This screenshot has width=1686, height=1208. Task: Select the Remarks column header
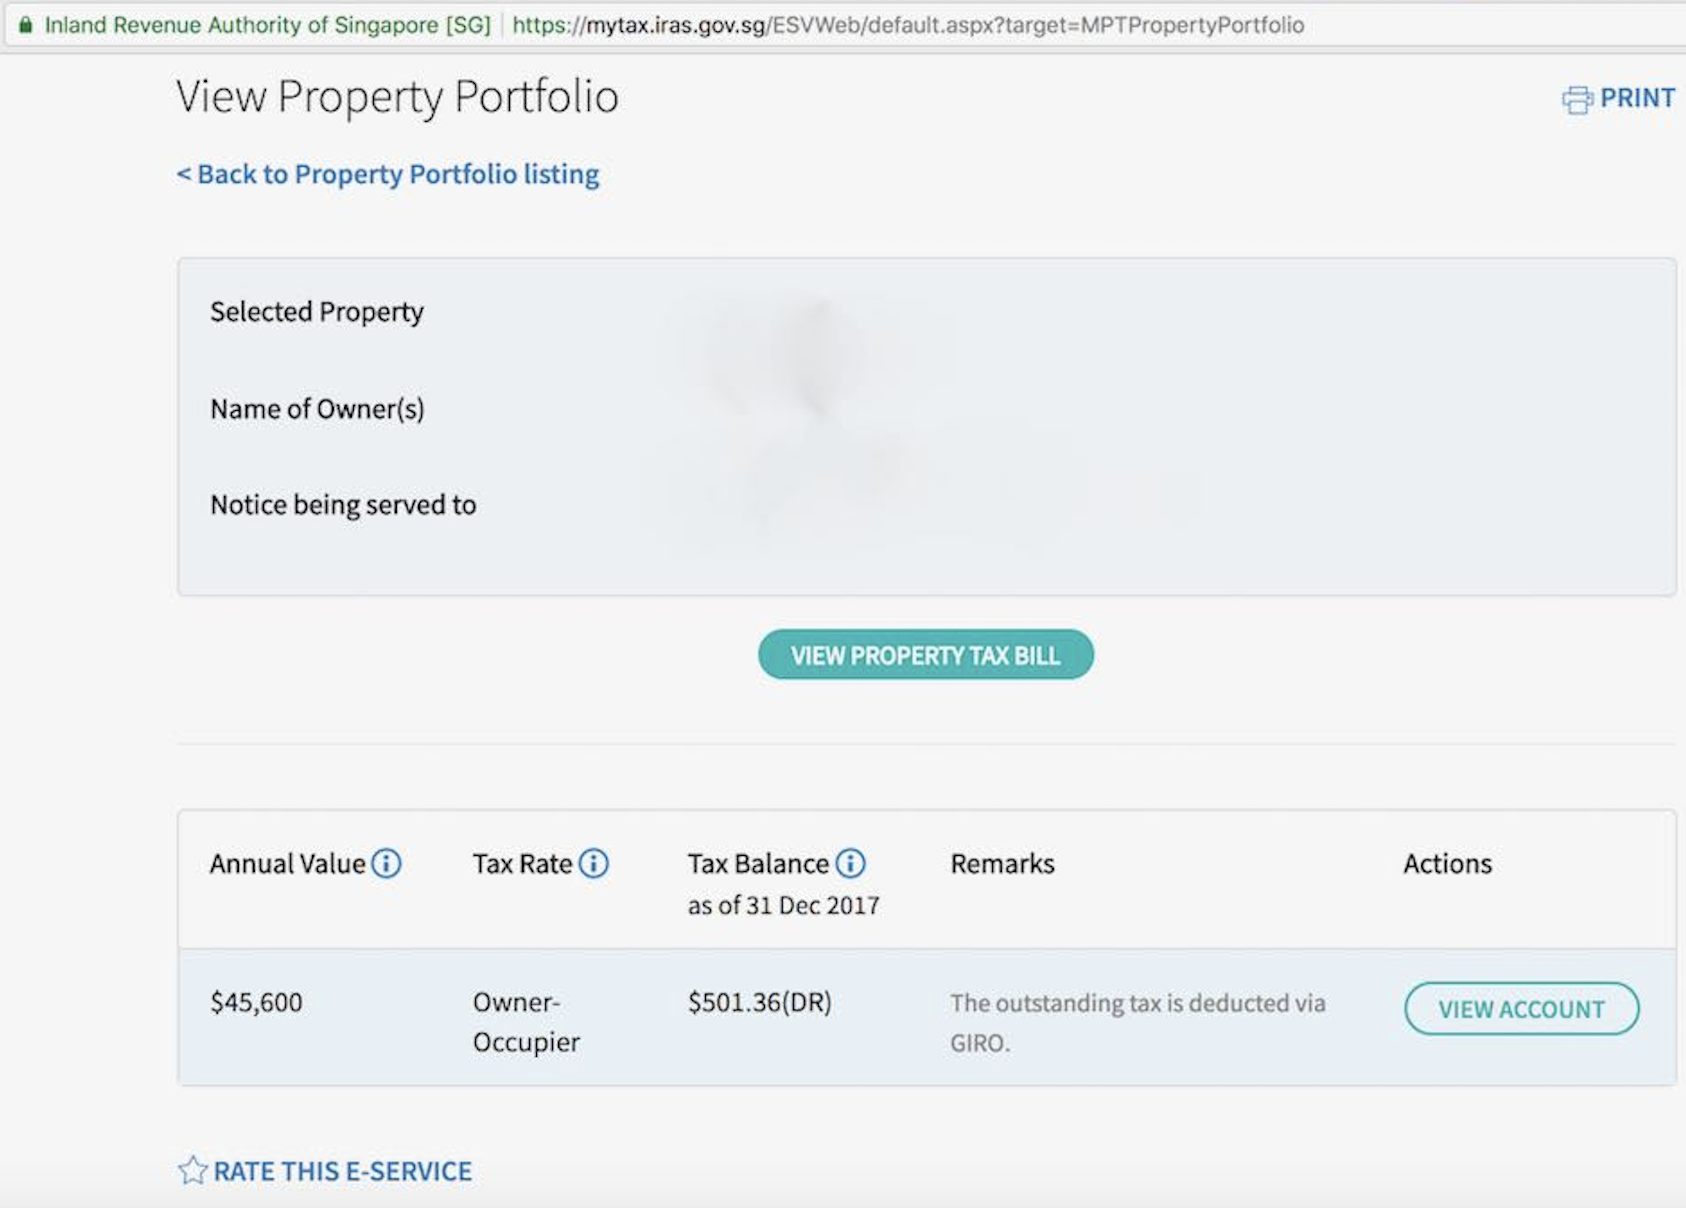(1003, 864)
